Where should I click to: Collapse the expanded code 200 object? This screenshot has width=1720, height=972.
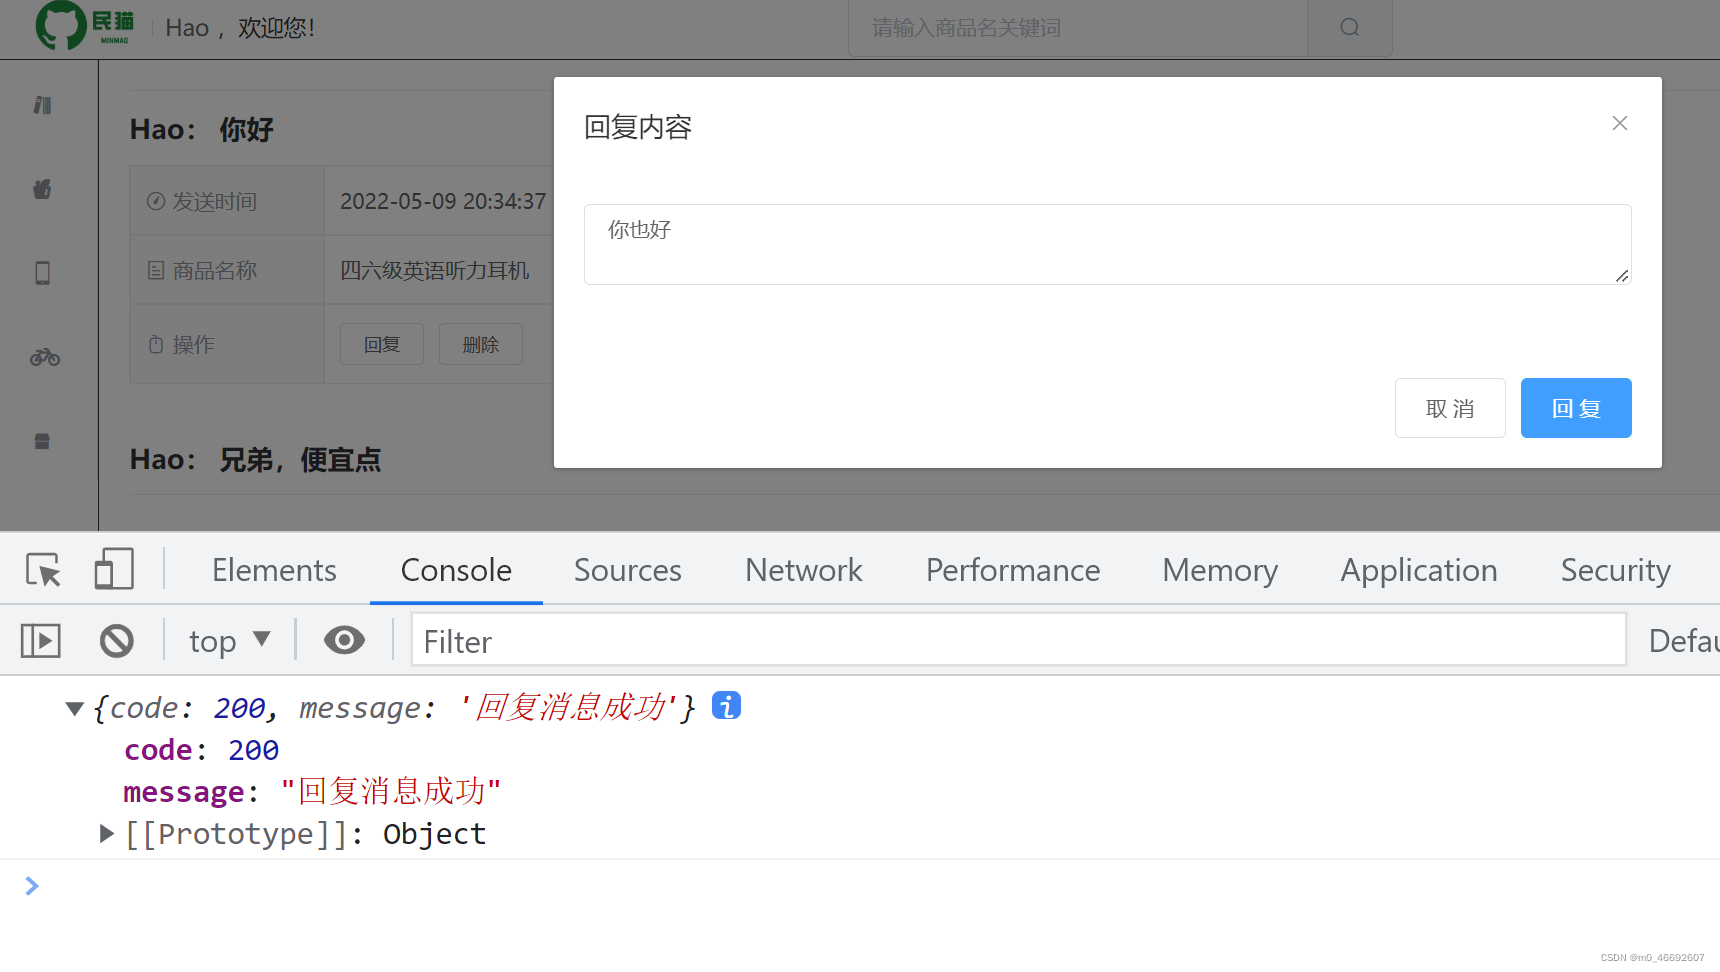[x=74, y=707]
